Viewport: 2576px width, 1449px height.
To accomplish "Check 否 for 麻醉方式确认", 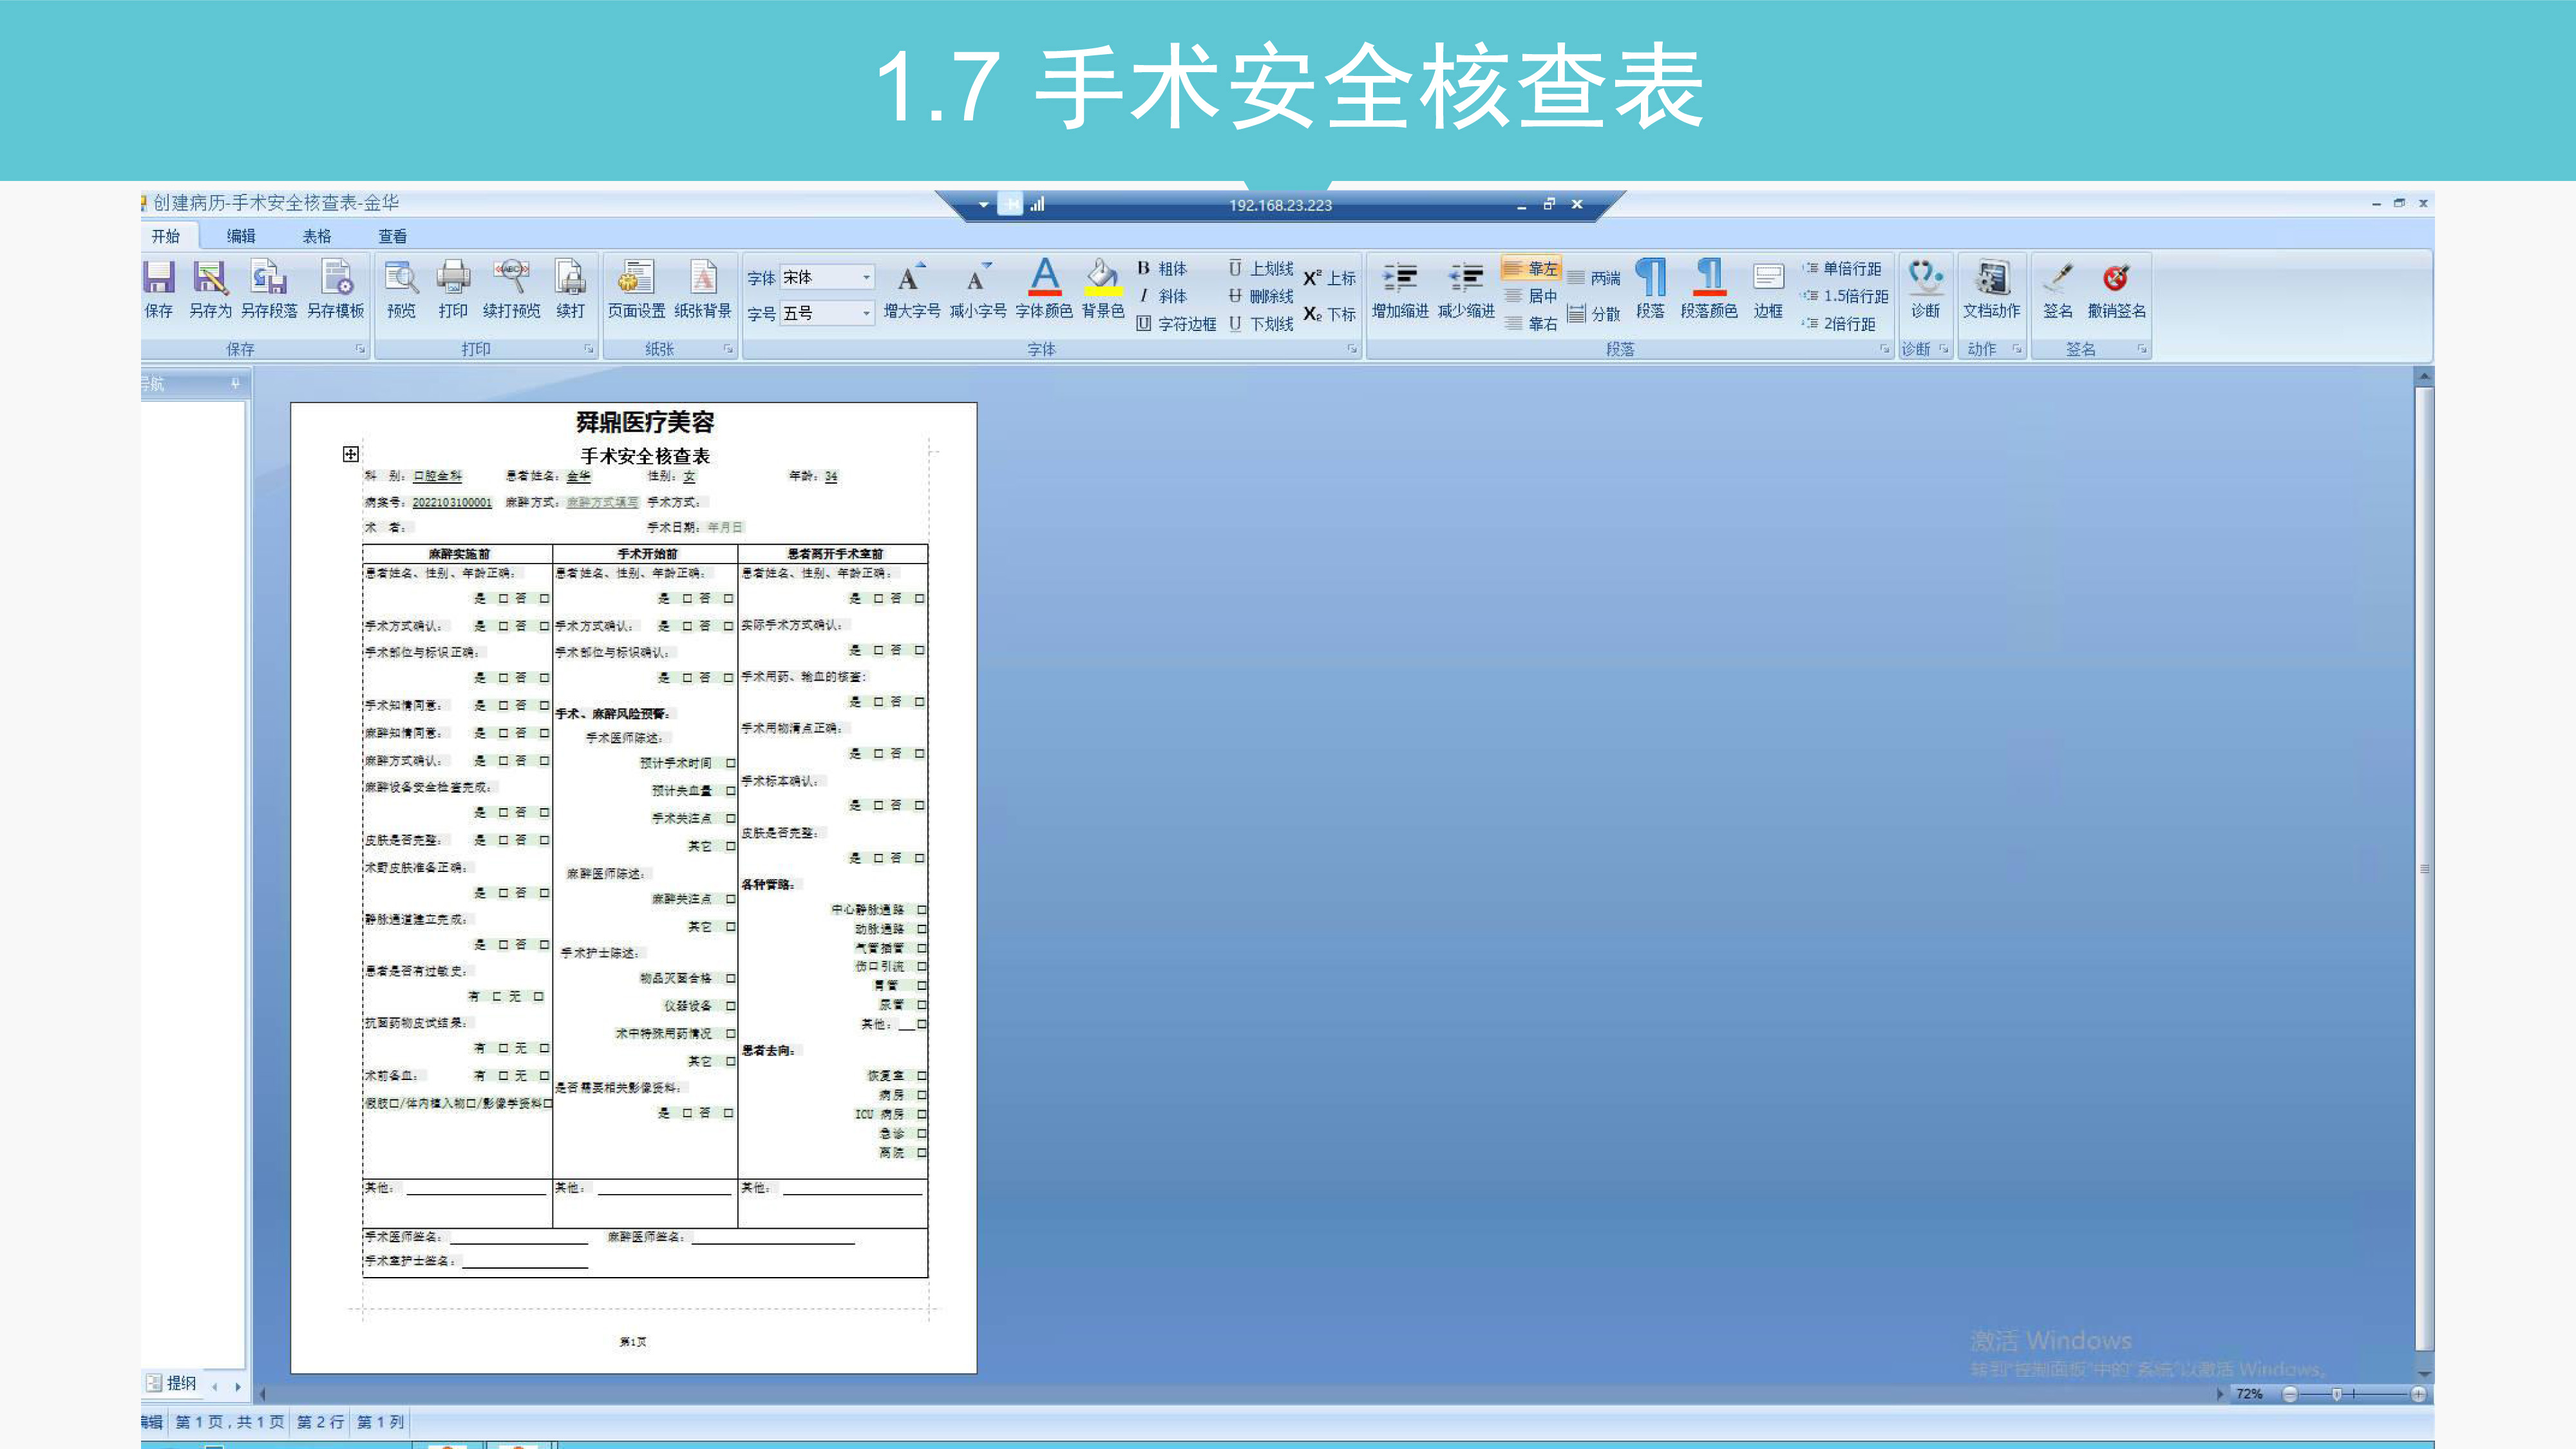I will pos(544,761).
